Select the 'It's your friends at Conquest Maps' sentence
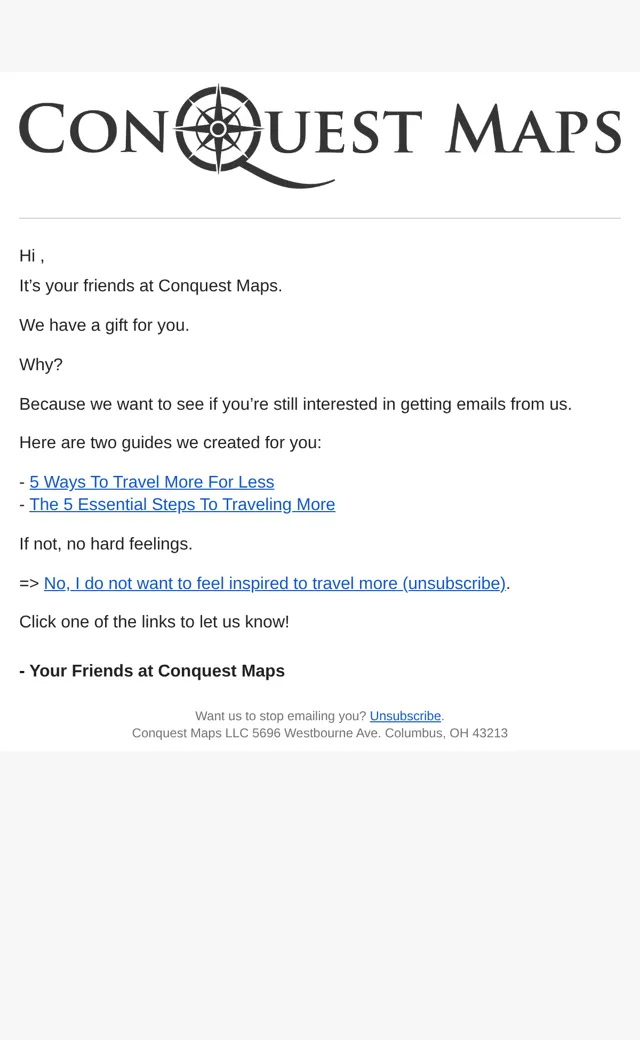 click(151, 286)
